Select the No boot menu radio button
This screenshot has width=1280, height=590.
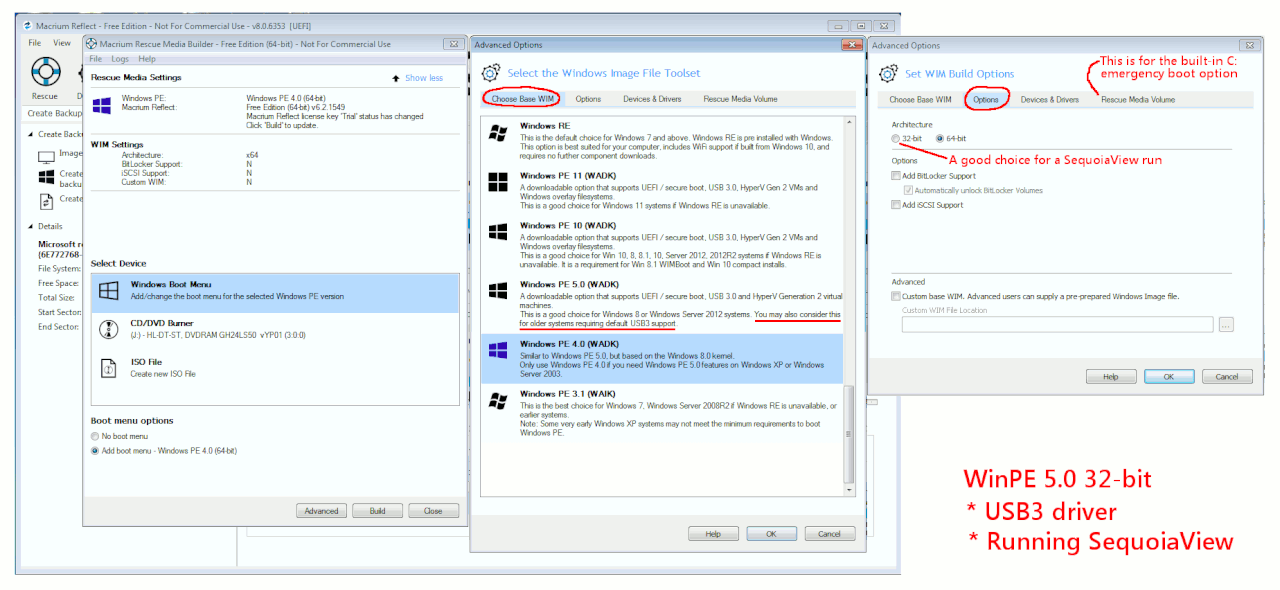tap(95, 436)
